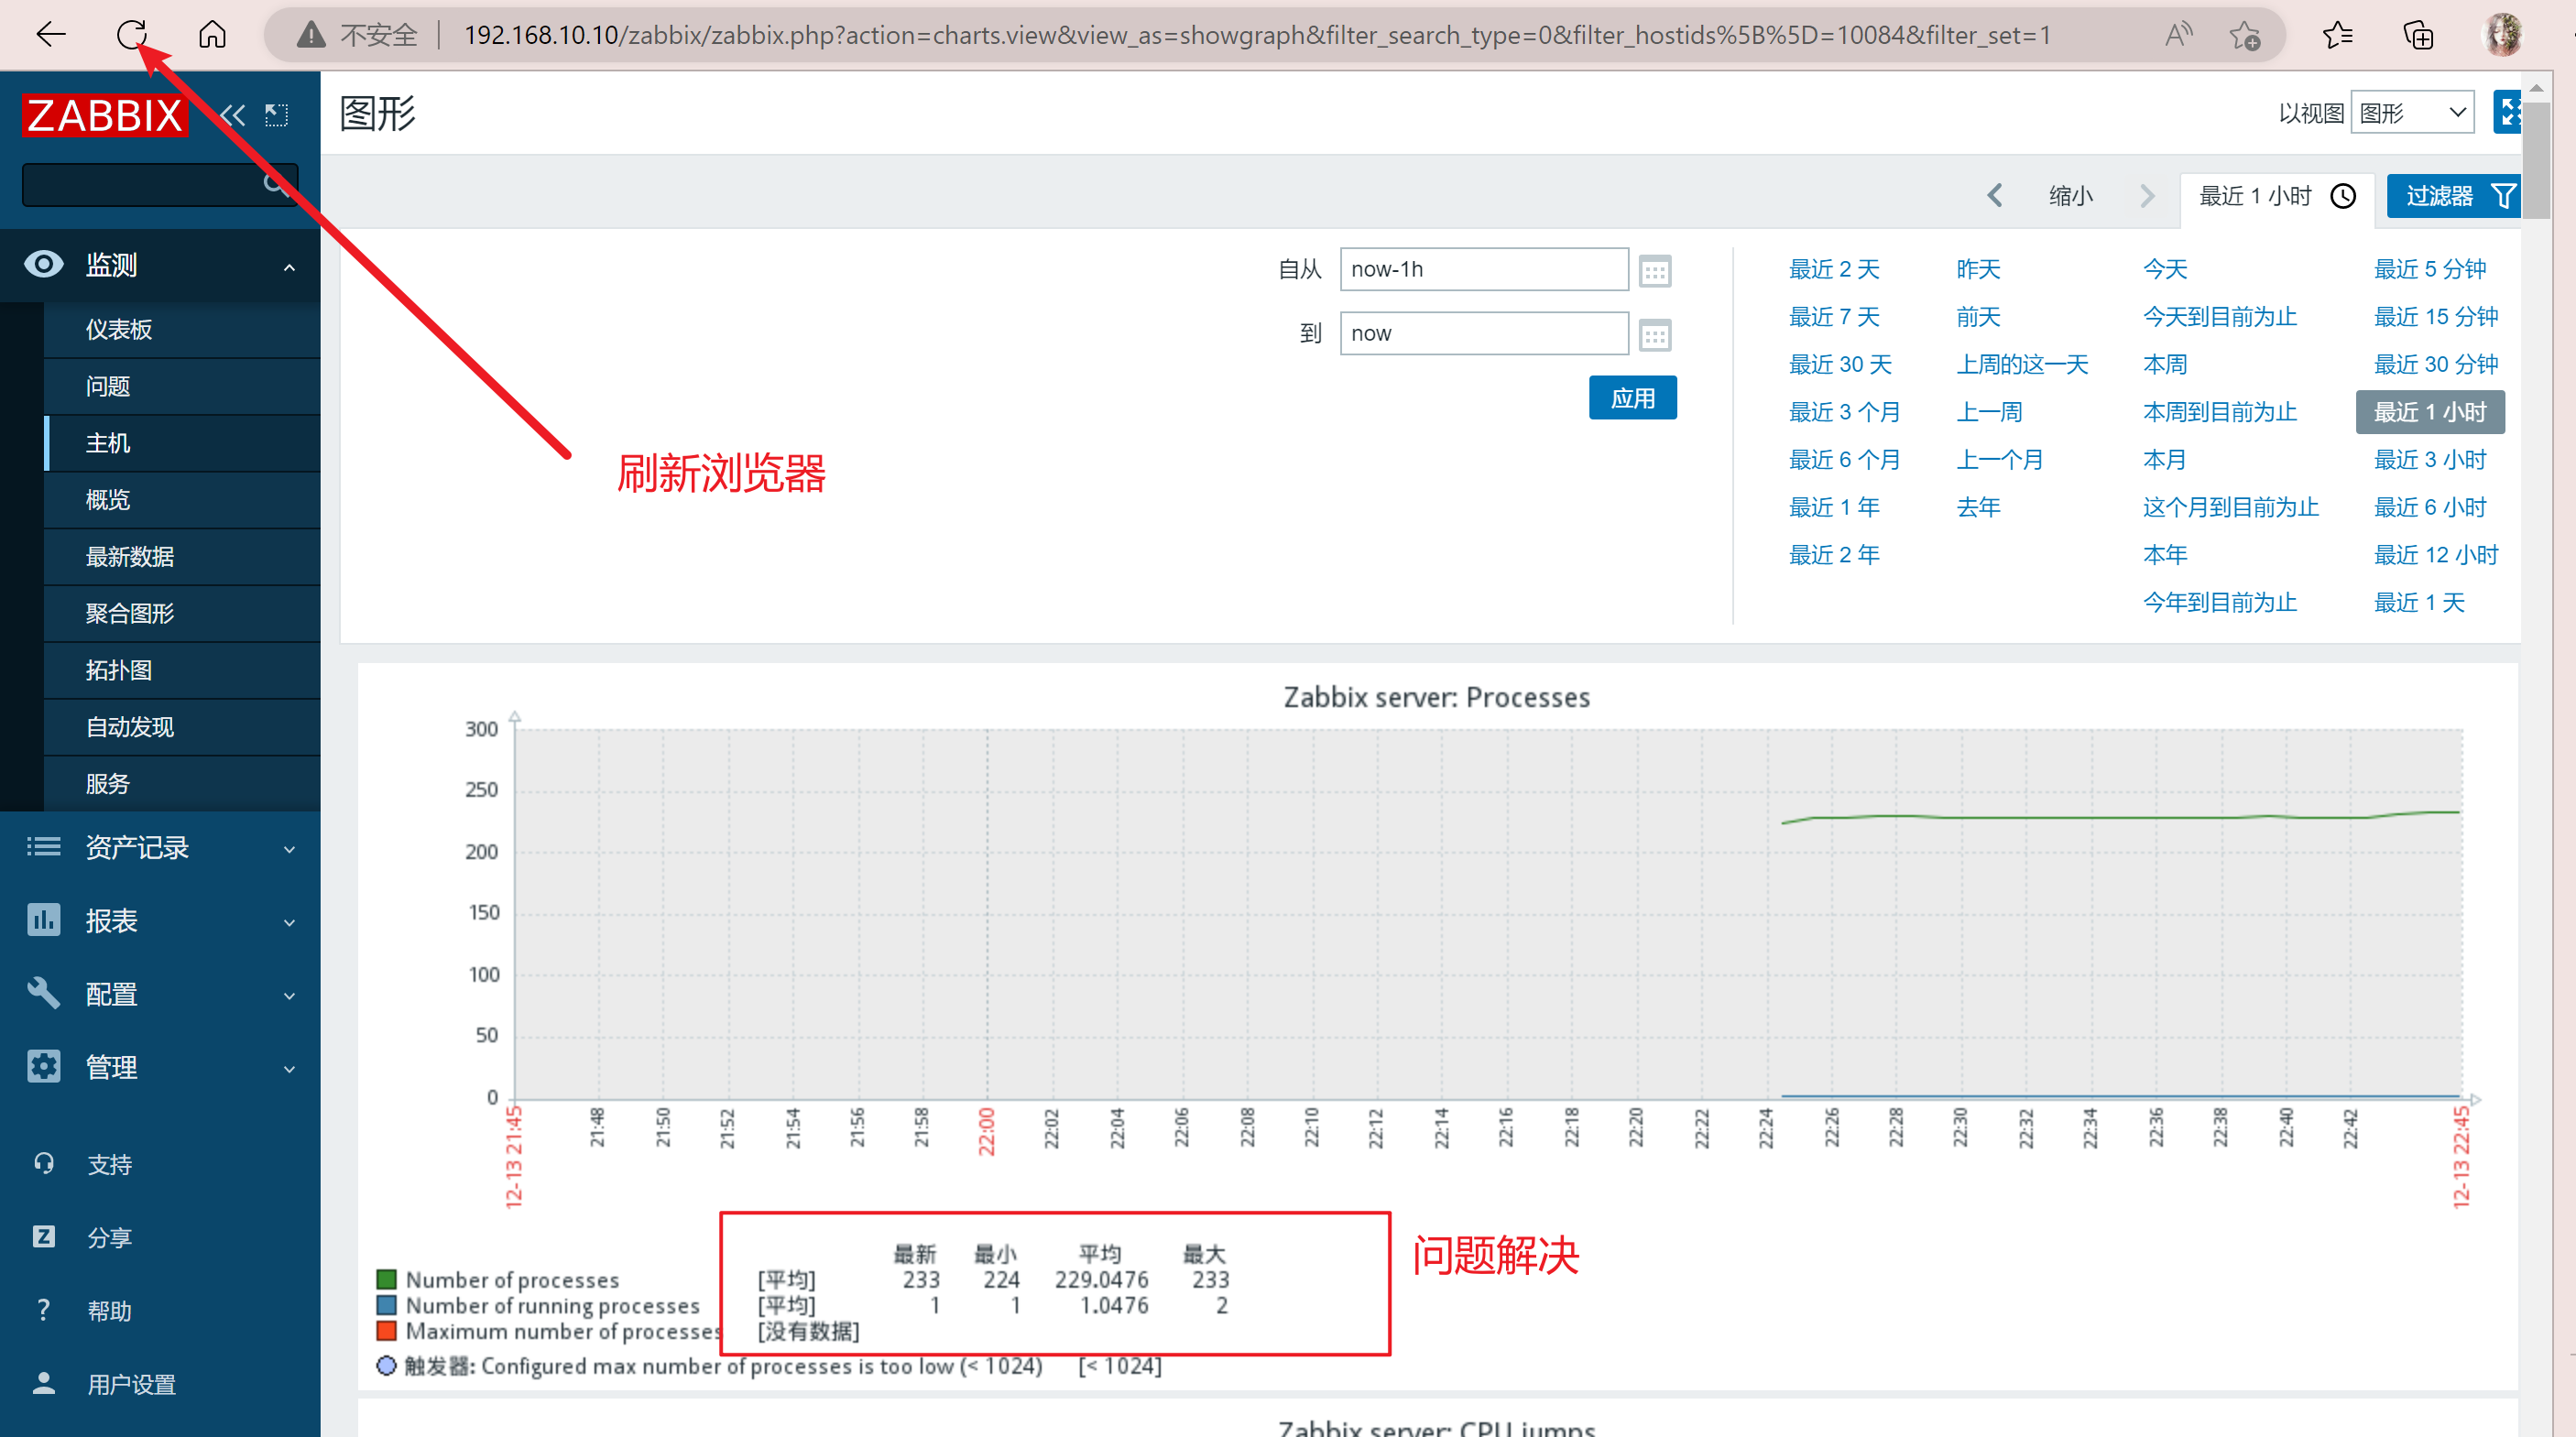The width and height of the screenshot is (2576, 1437).
Task: Hide the sidebar with the compact icon
Action: [277, 115]
